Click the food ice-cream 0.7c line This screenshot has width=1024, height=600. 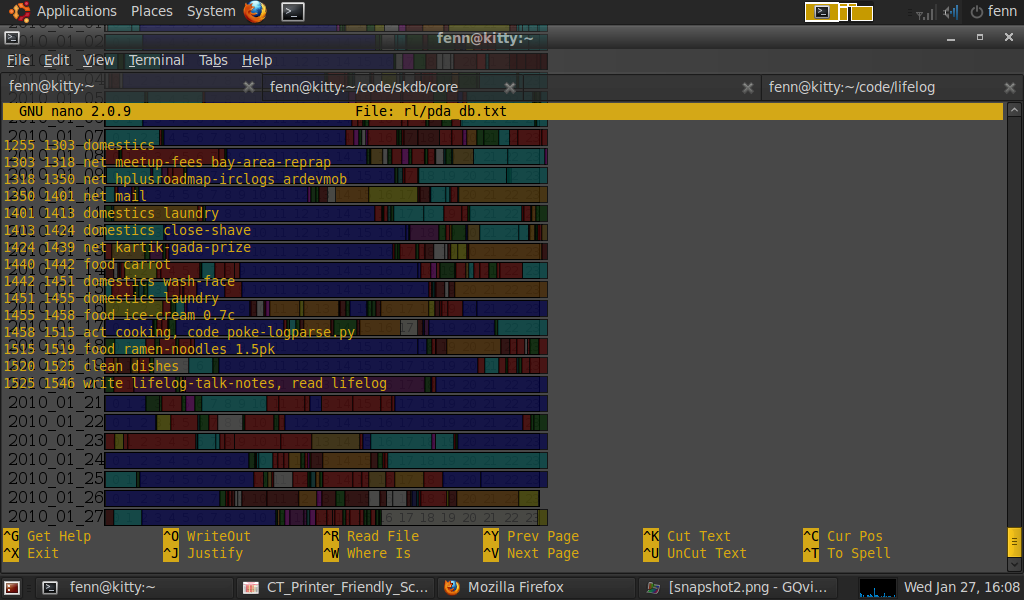click(x=120, y=315)
